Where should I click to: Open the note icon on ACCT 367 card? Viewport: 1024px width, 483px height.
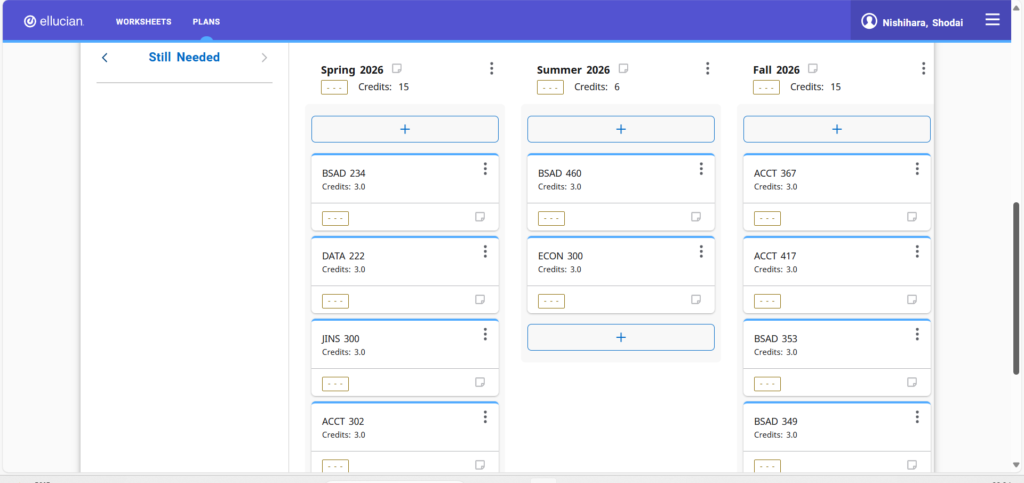pos(912,217)
